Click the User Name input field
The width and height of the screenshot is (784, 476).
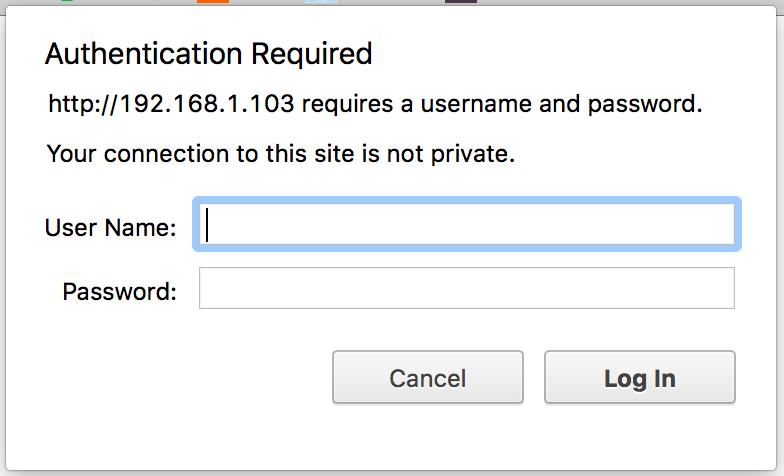(468, 224)
